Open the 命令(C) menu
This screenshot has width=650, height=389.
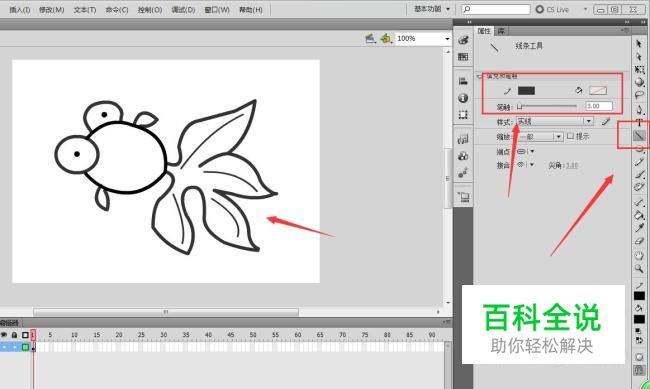tap(117, 10)
